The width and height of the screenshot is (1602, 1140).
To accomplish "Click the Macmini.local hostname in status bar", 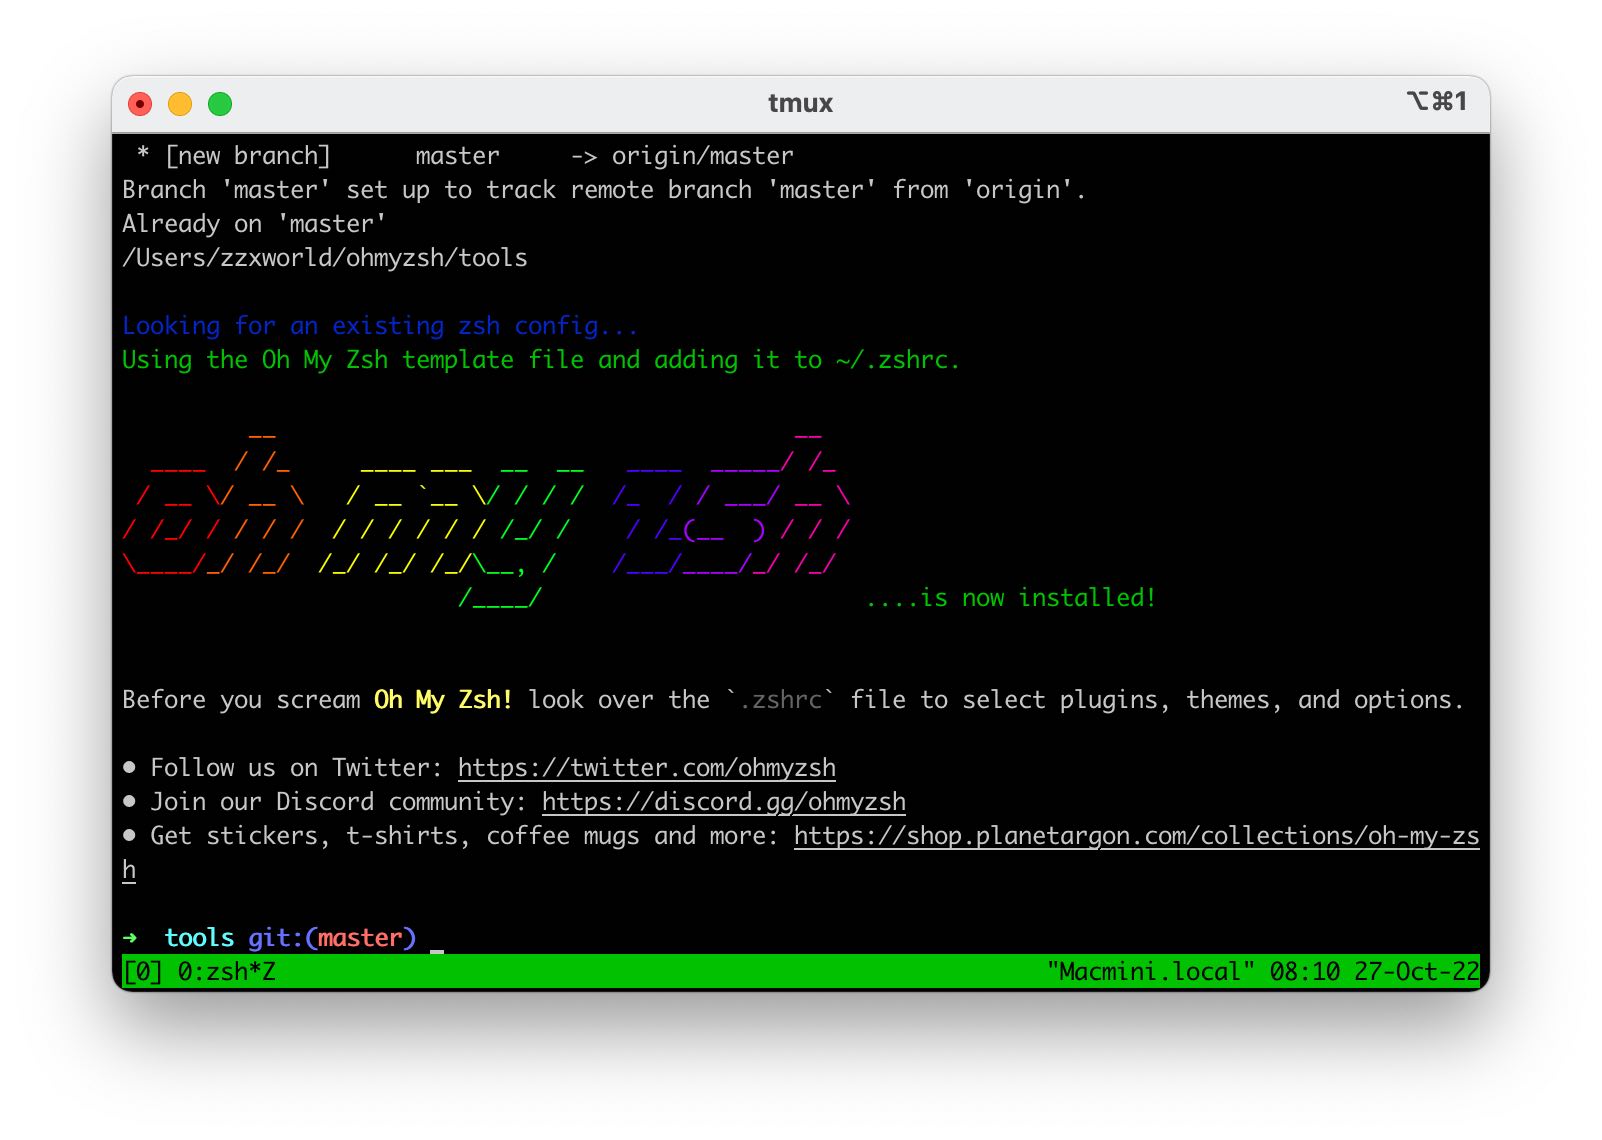I will pos(1148,971).
